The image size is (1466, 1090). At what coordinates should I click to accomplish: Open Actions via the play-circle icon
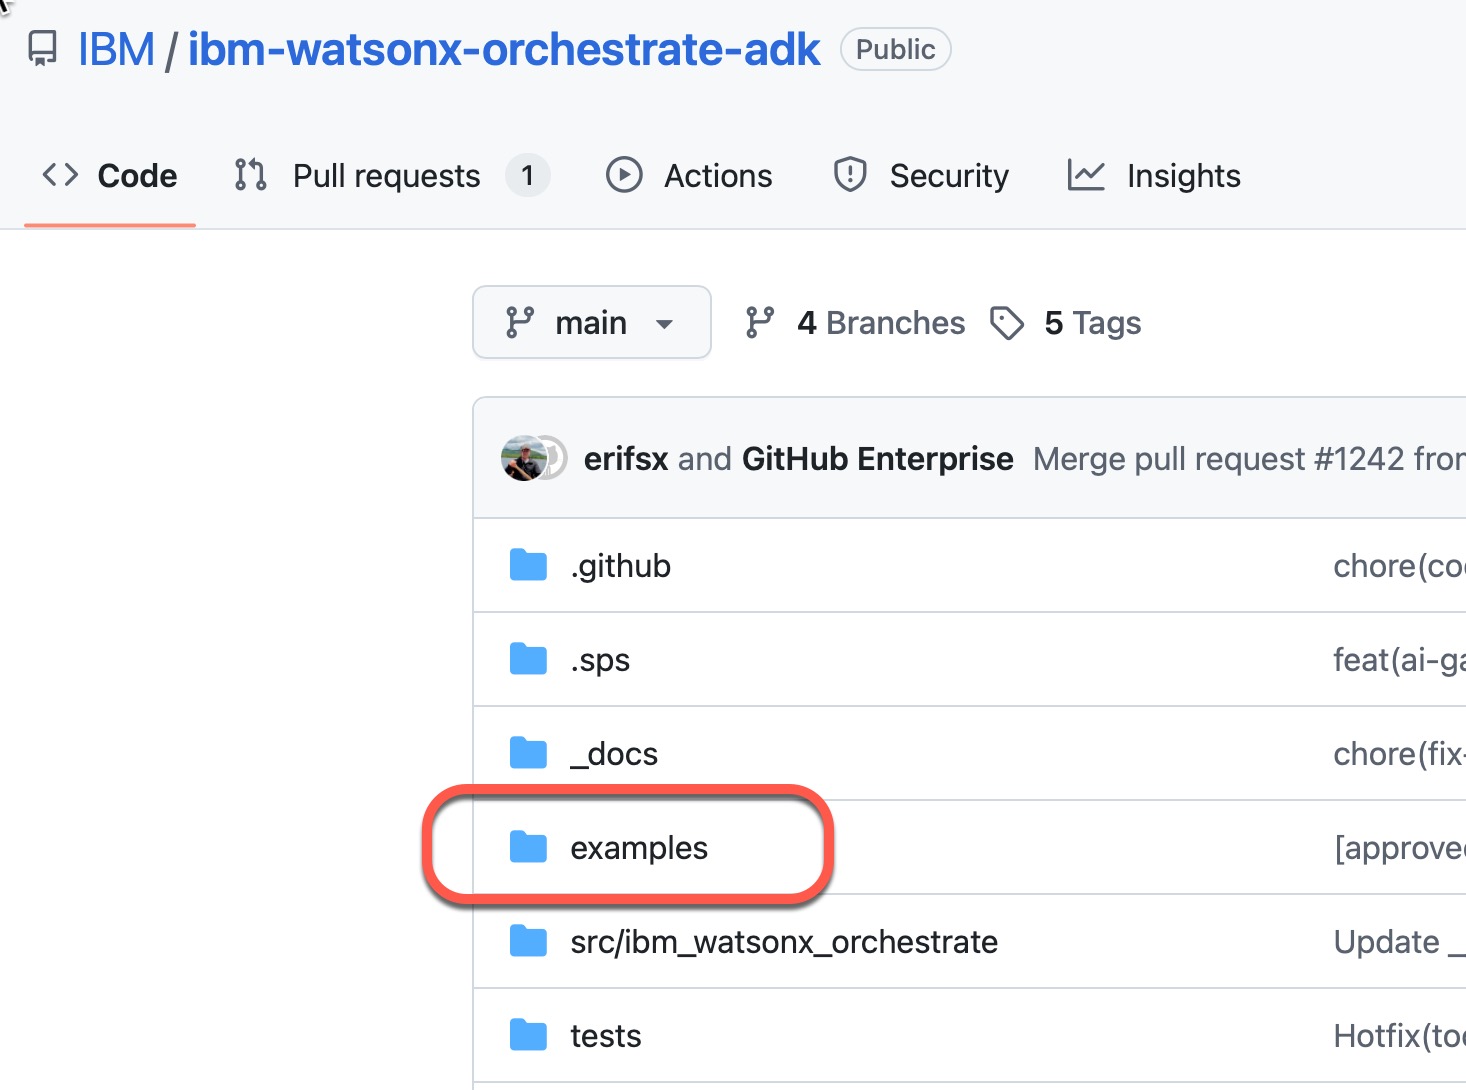tap(623, 175)
